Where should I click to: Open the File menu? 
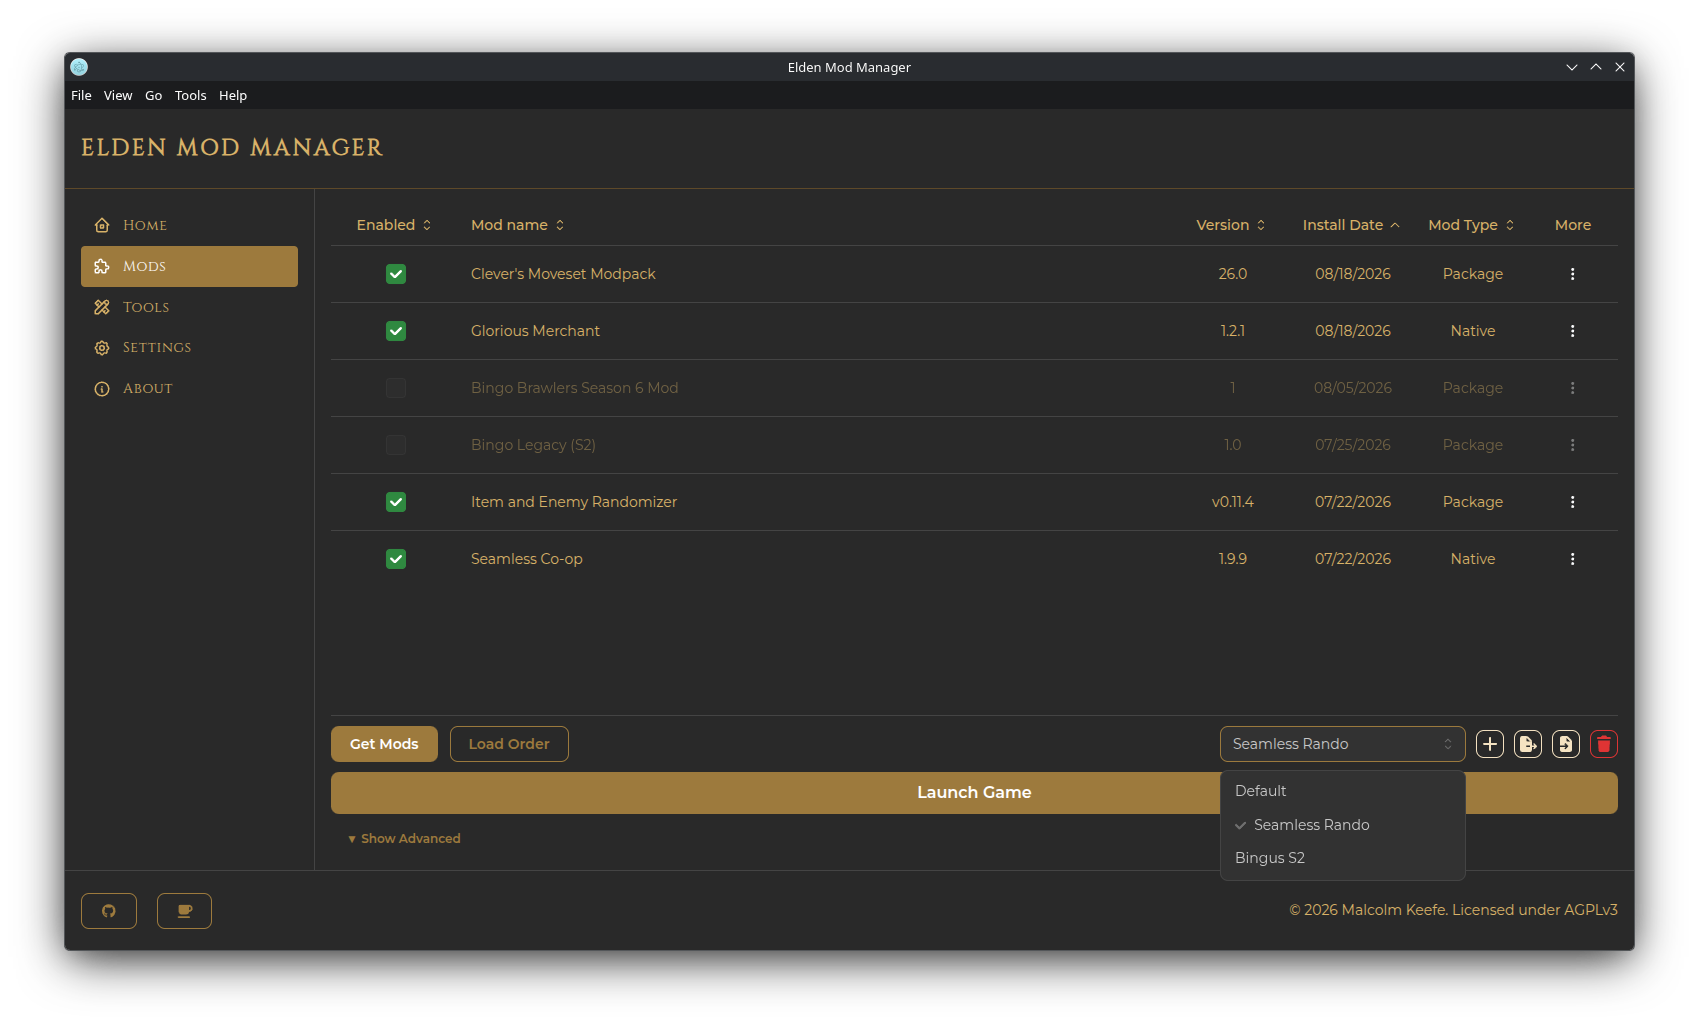(81, 96)
